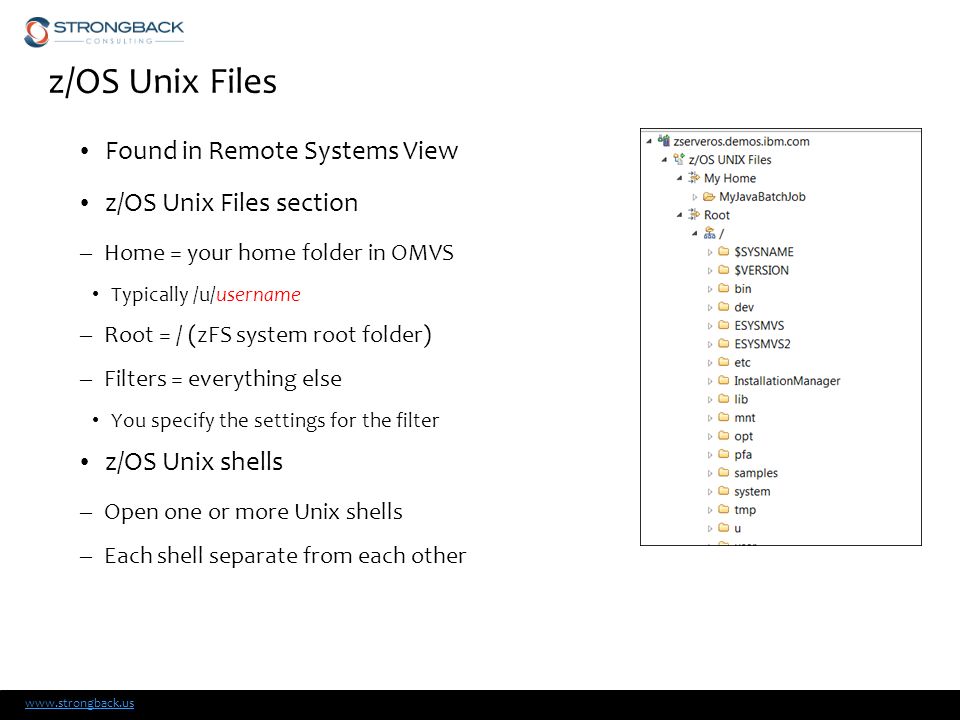960x720 pixels.
Task: Expand the u folder arrow
Action: [x=710, y=528]
